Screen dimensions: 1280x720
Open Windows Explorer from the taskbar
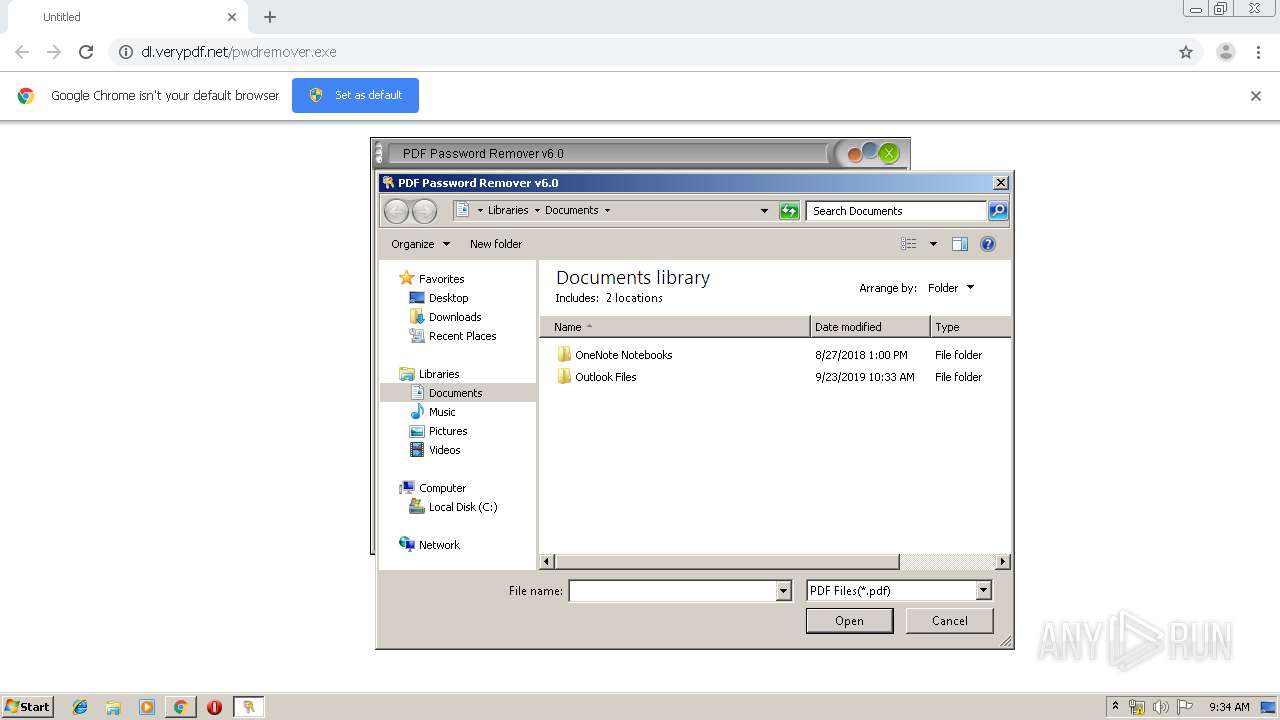click(113, 707)
